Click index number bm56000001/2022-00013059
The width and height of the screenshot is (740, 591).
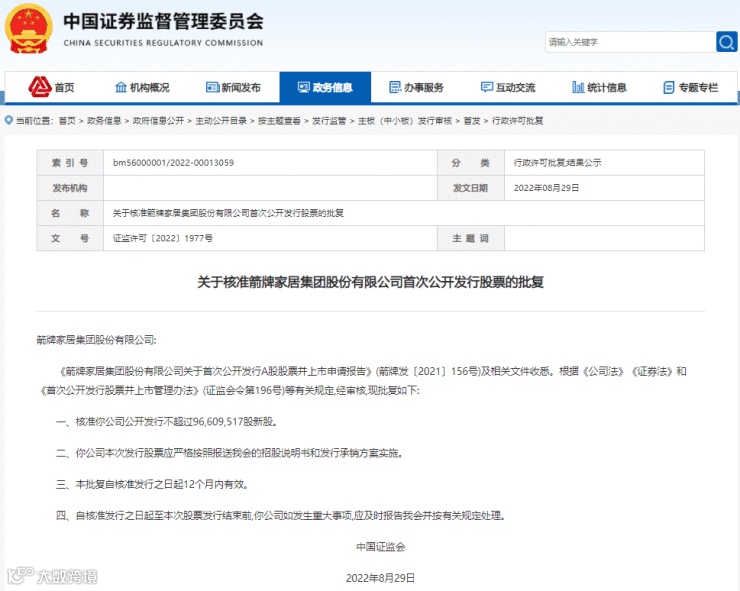coord(173,163)
